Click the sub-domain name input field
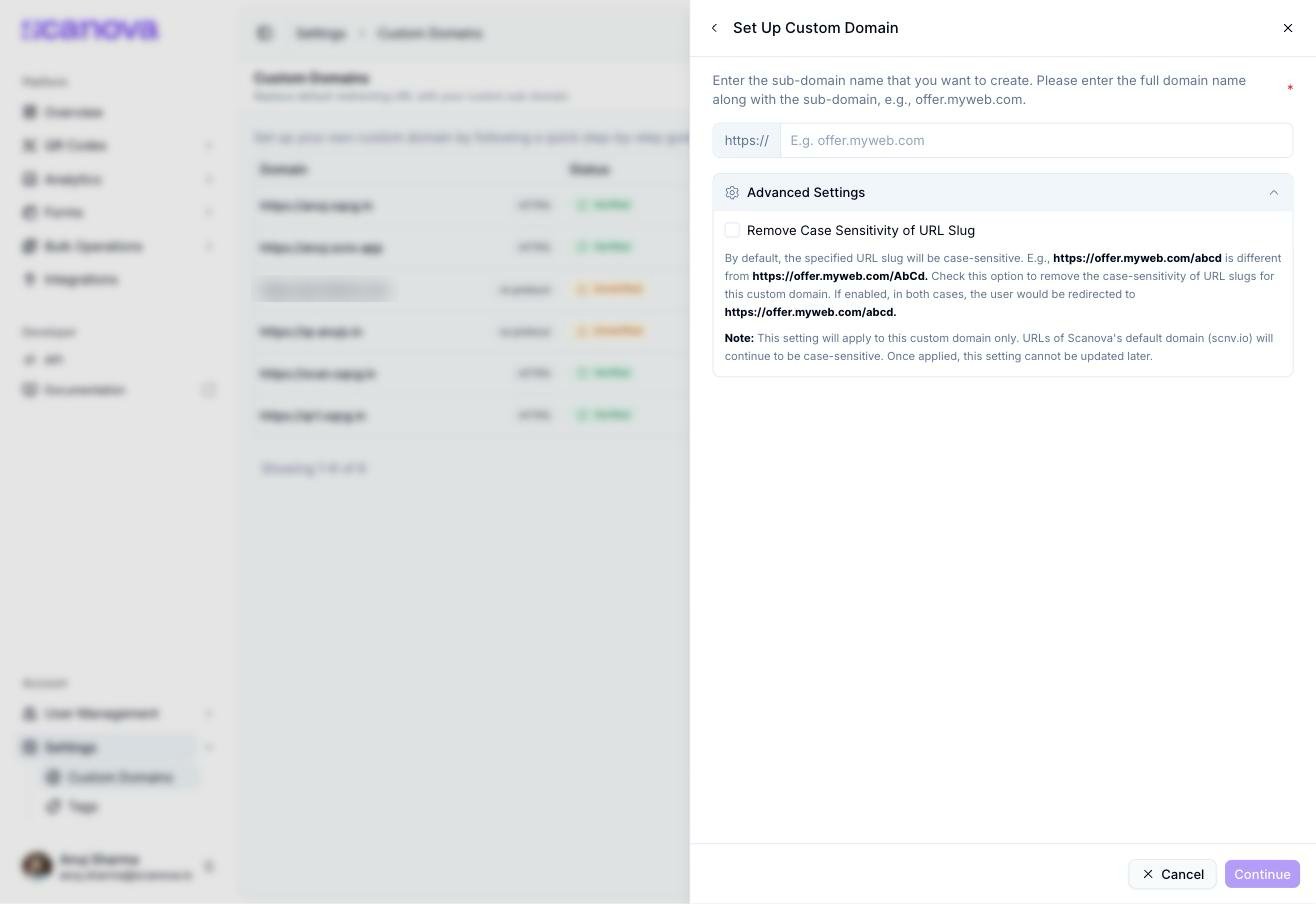Image resolution: width=1316 pixels, height=904 pixels. click(1036, 140)
